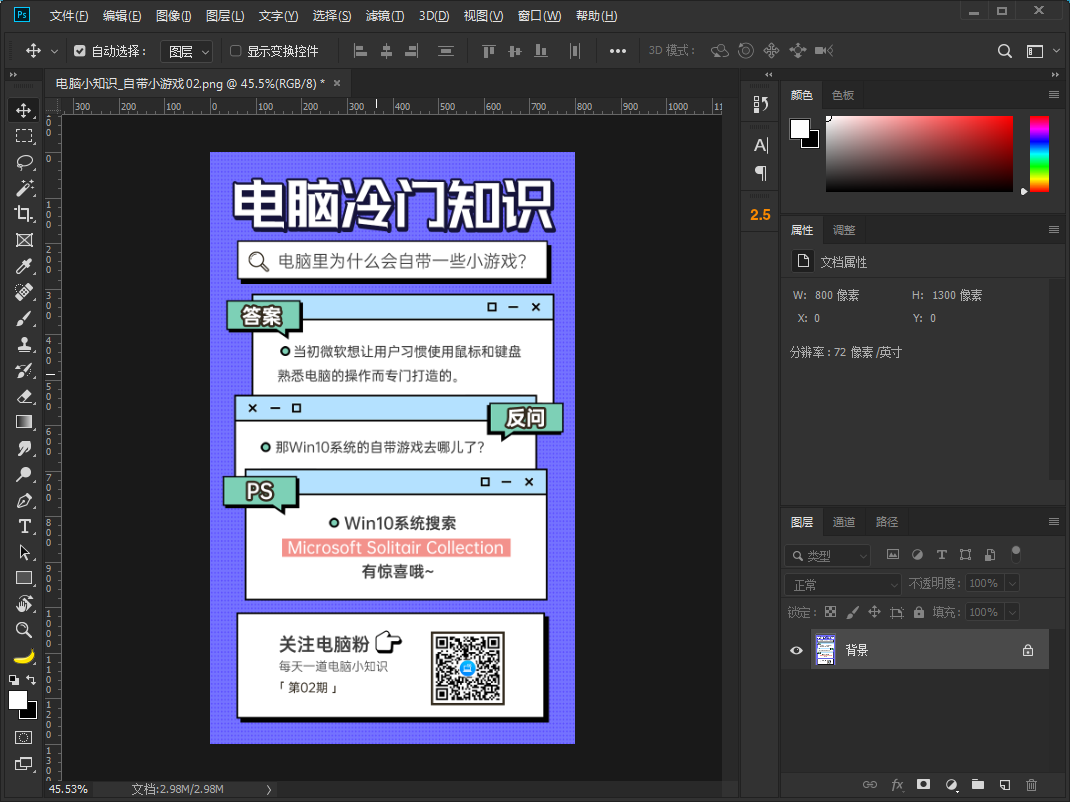1070x802 pixels.
Task: Open the 不透明度 100% dropdown
Action: tap(1013, 583)
